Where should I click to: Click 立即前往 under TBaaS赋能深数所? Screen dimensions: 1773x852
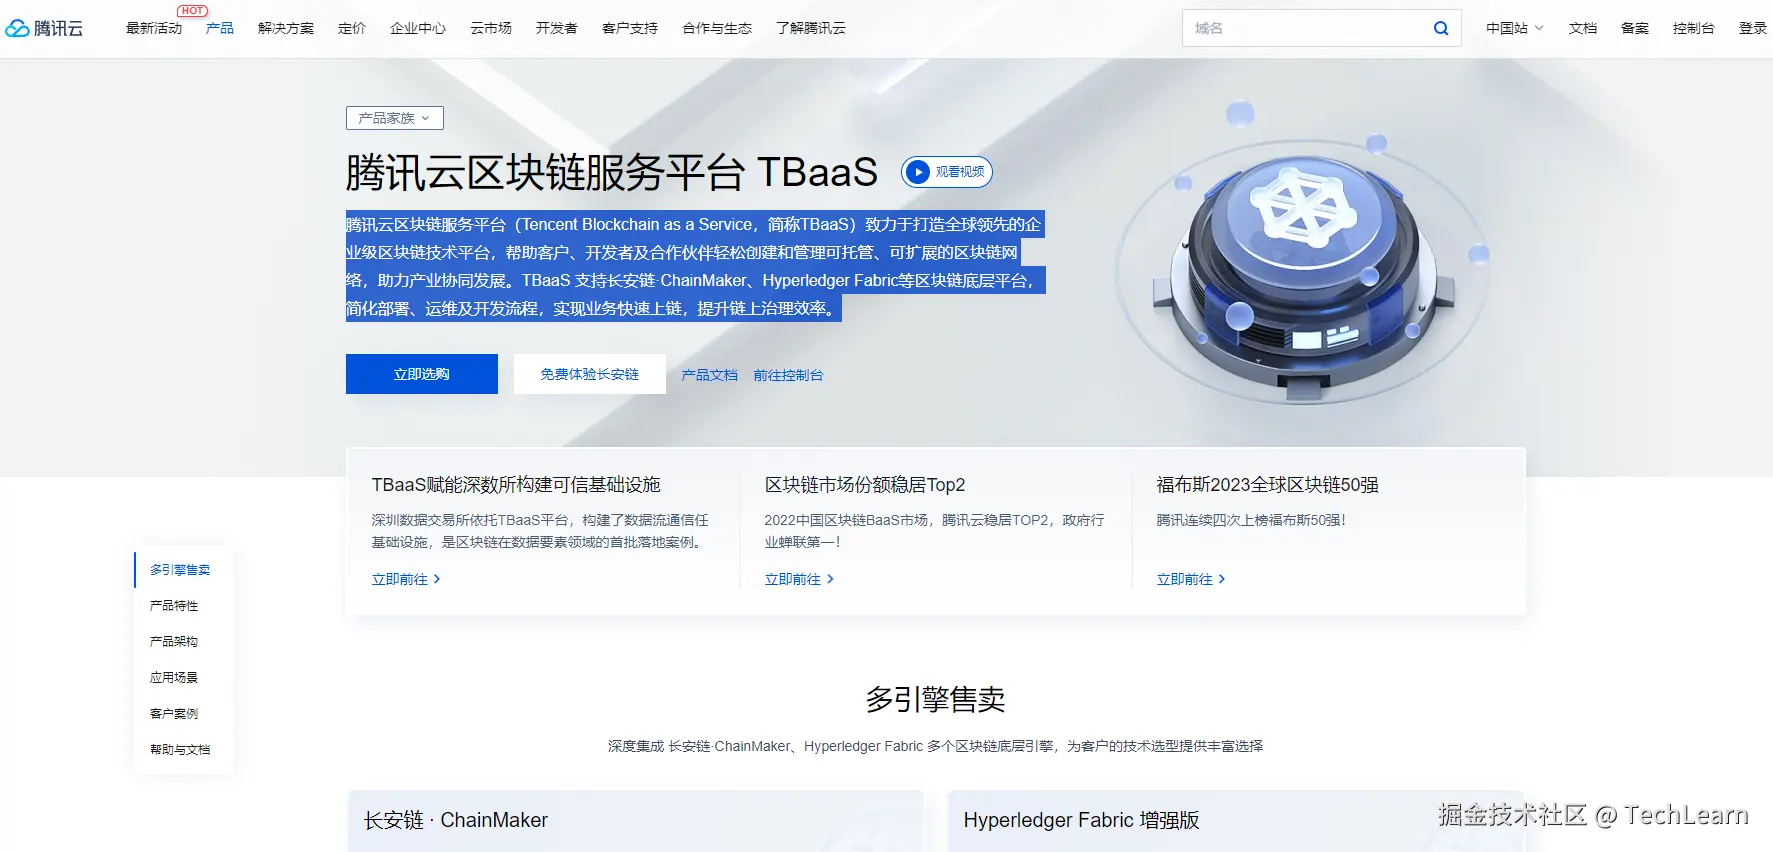[x=406, y=579]
